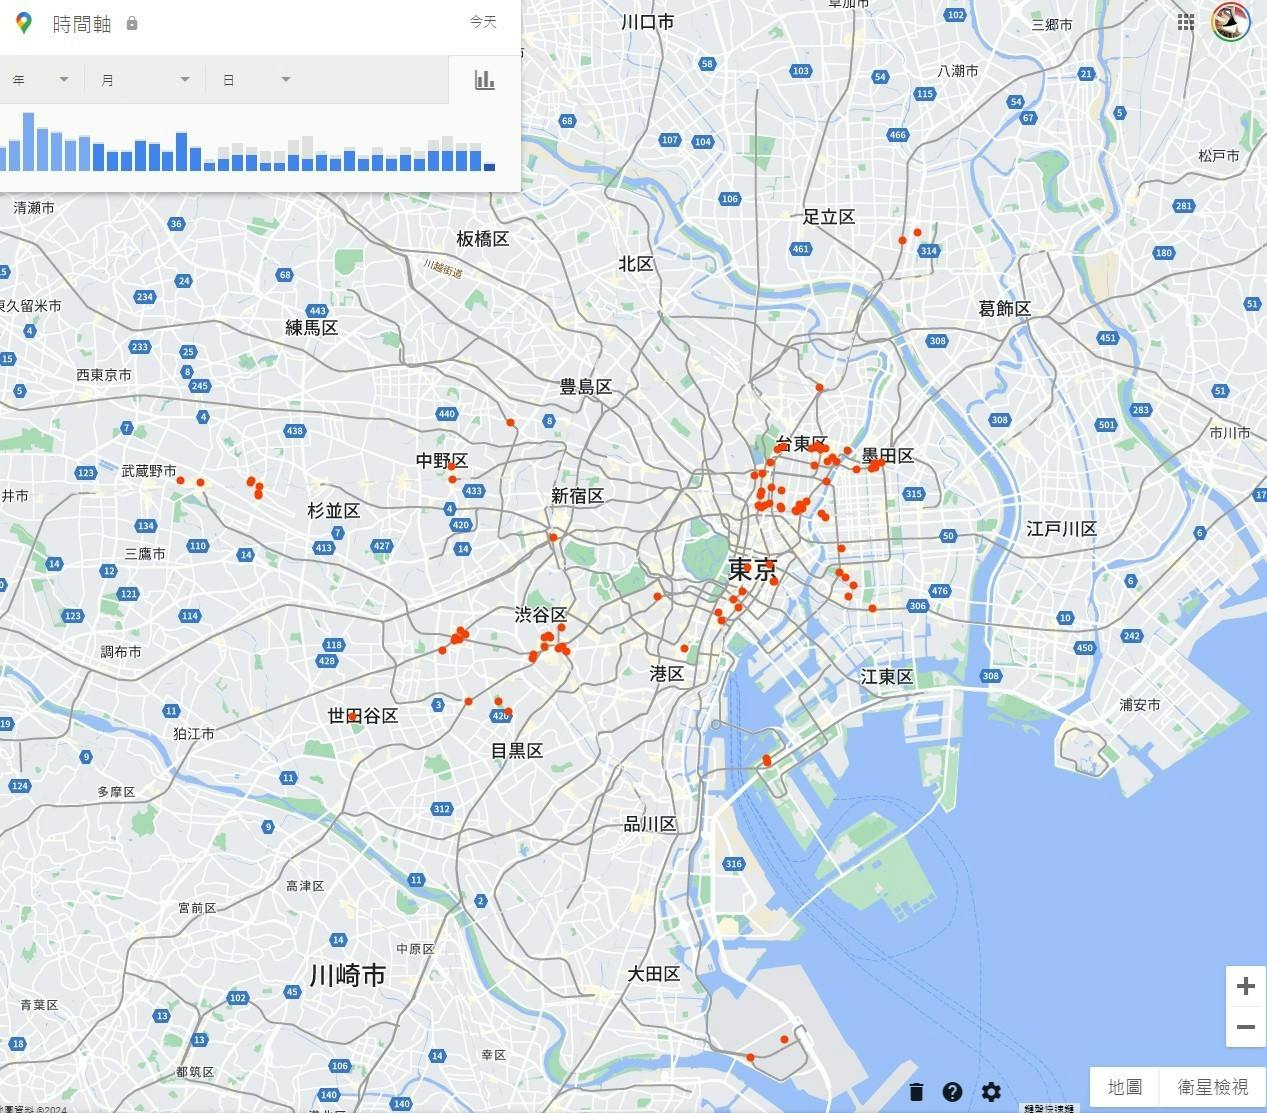This screenshot has width=1267, height=1113.
Task: Click the 中原区 label
Action: (415, 949)
